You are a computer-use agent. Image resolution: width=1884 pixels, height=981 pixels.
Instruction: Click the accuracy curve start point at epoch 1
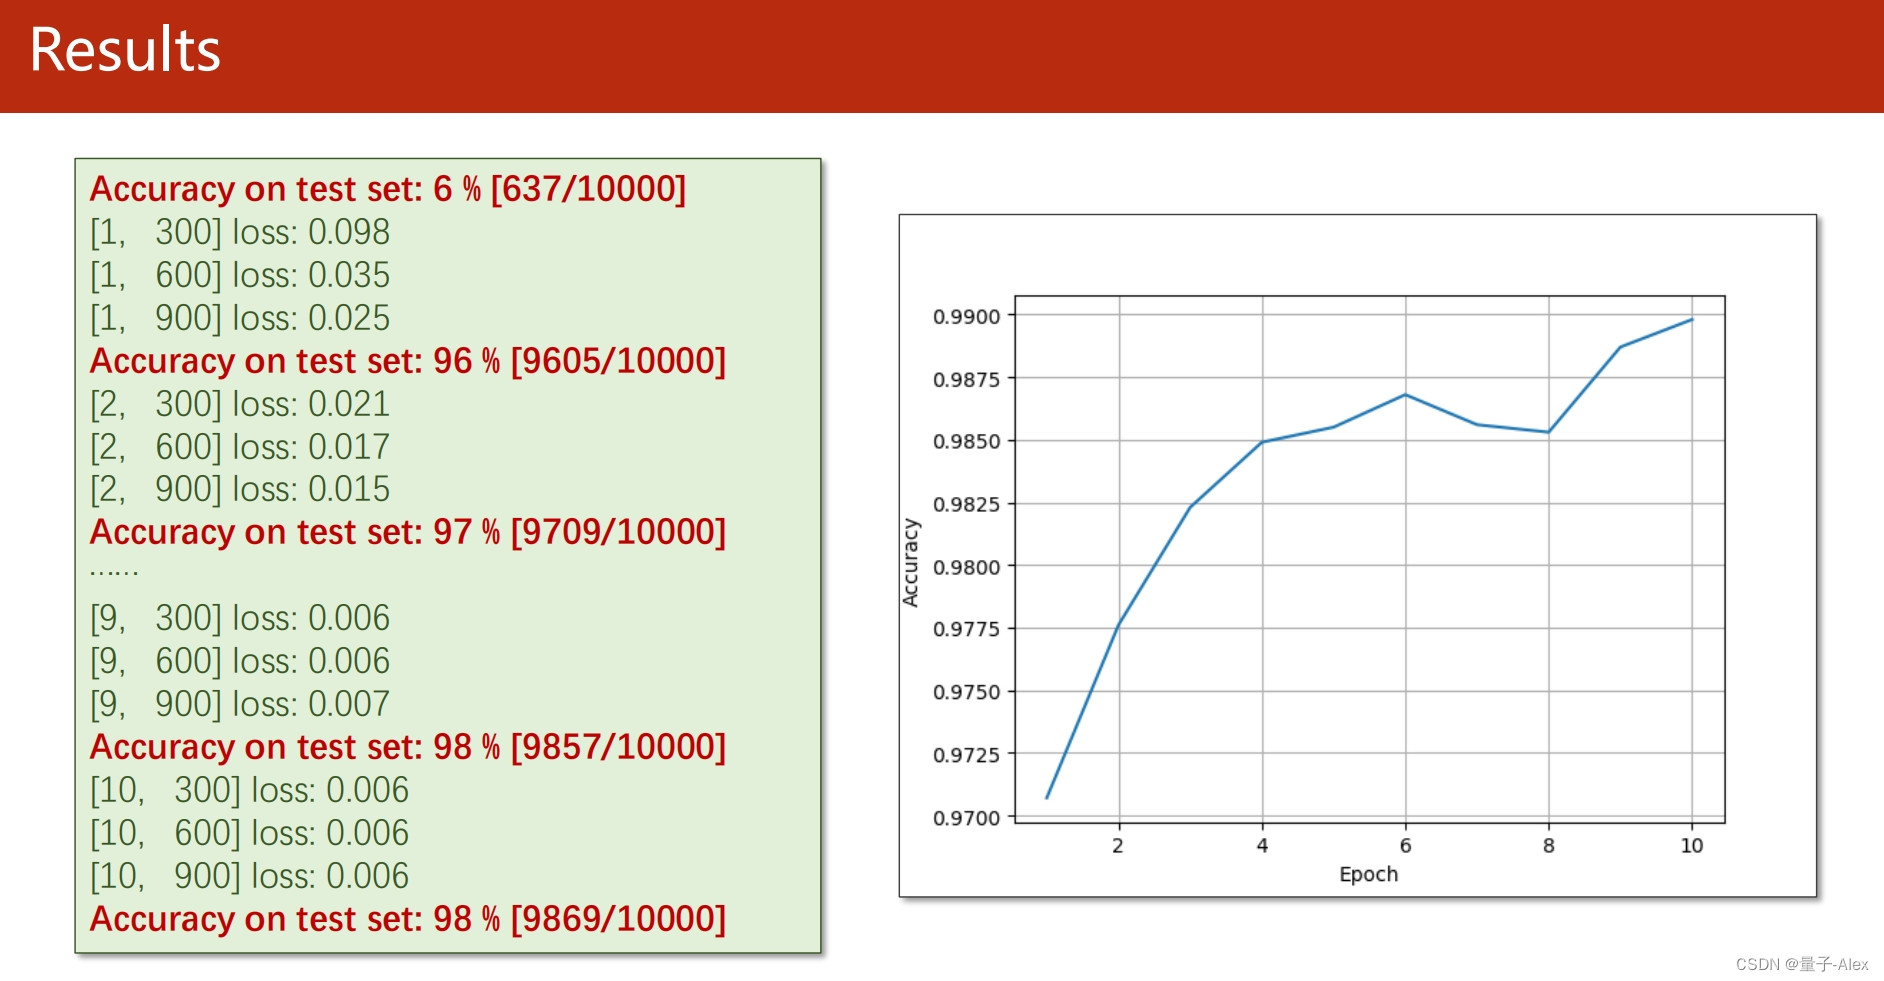[x=1047, y=797]
